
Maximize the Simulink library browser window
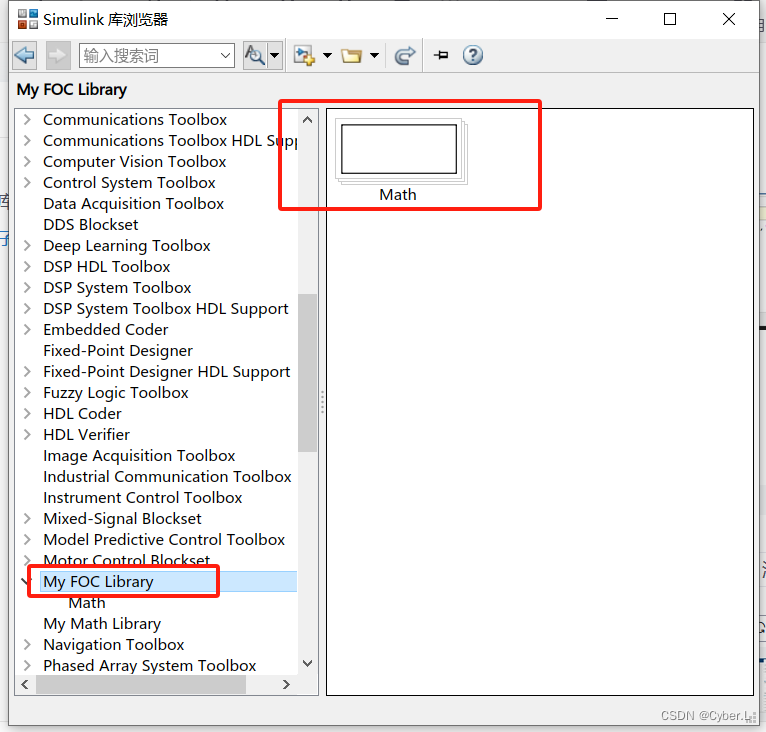[670, 19]
